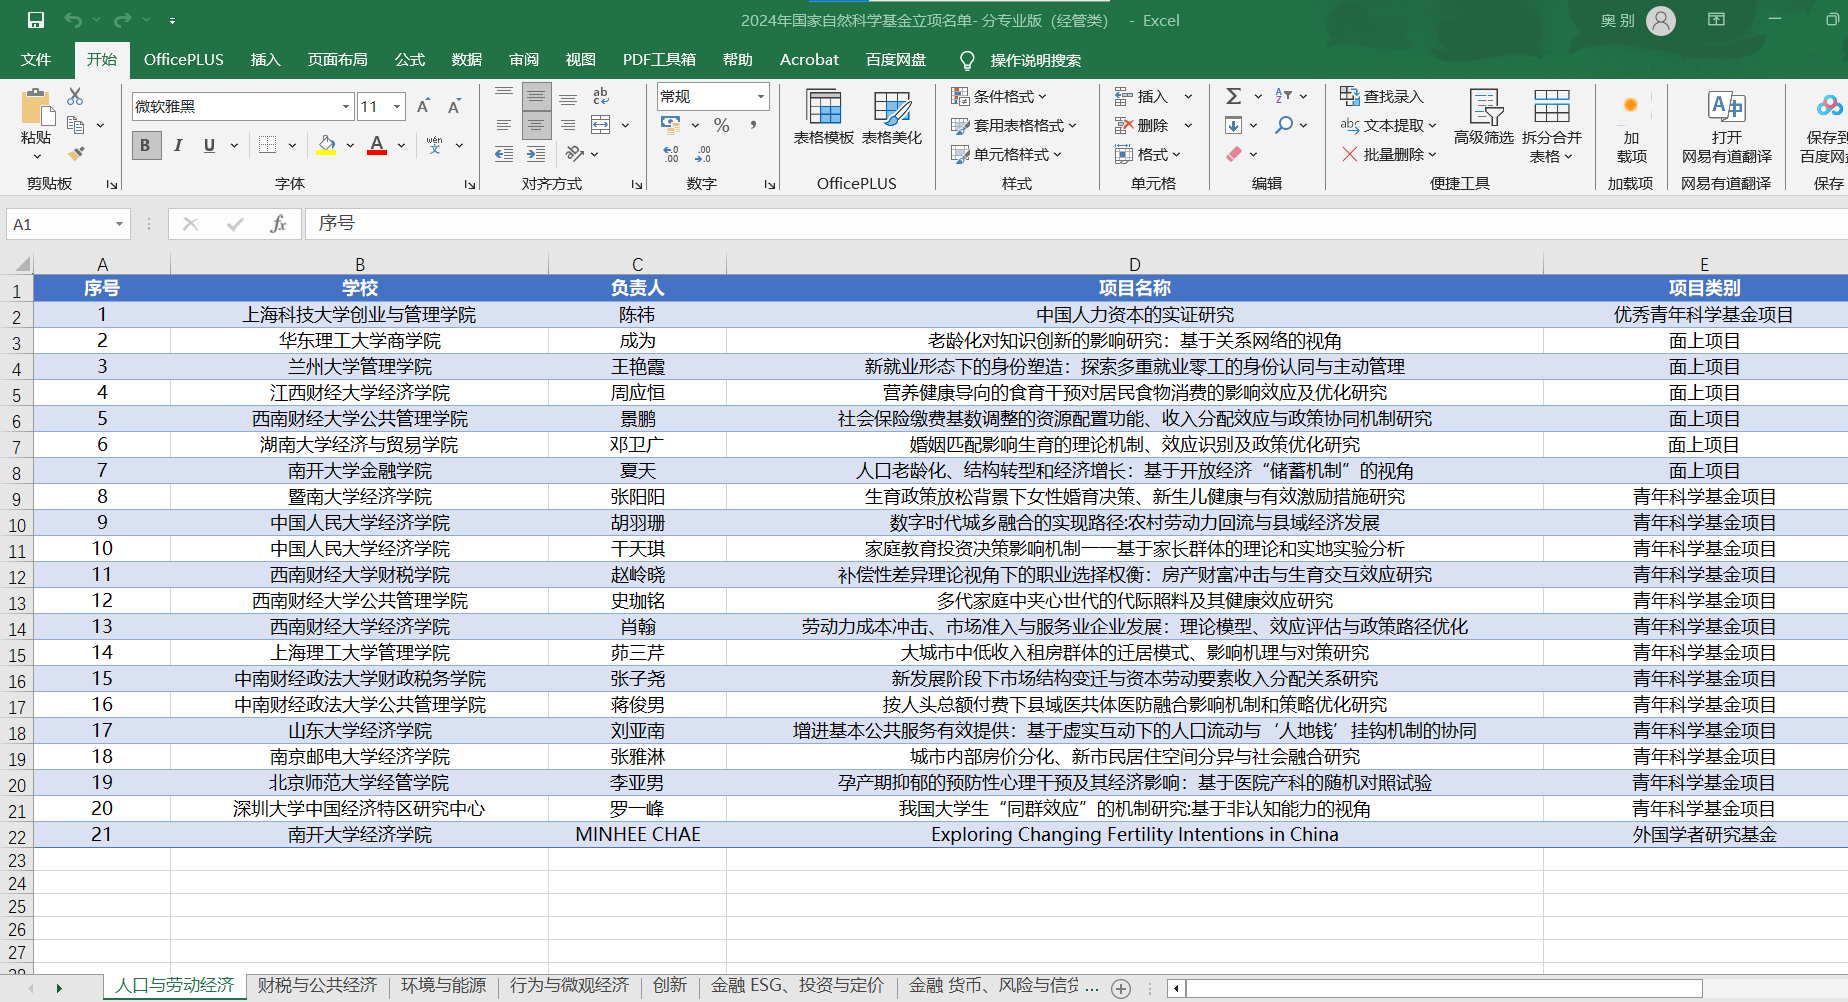
Task: Open the font name dropdown showing 微软雅黑
Action: [x=346, y=107]
